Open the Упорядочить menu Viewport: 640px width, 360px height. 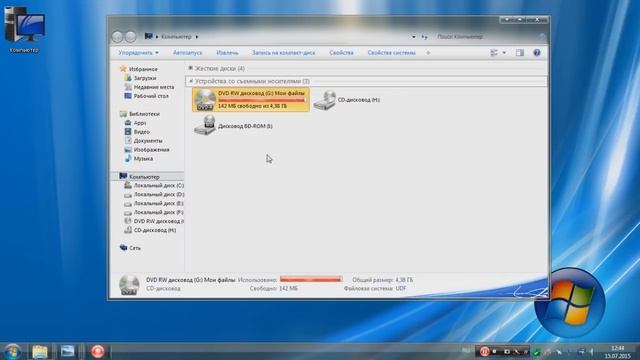pos(138,53)
